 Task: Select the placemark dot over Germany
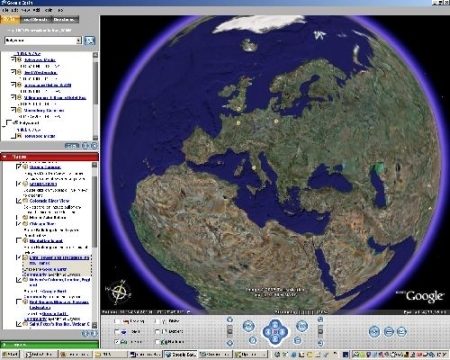276,121
